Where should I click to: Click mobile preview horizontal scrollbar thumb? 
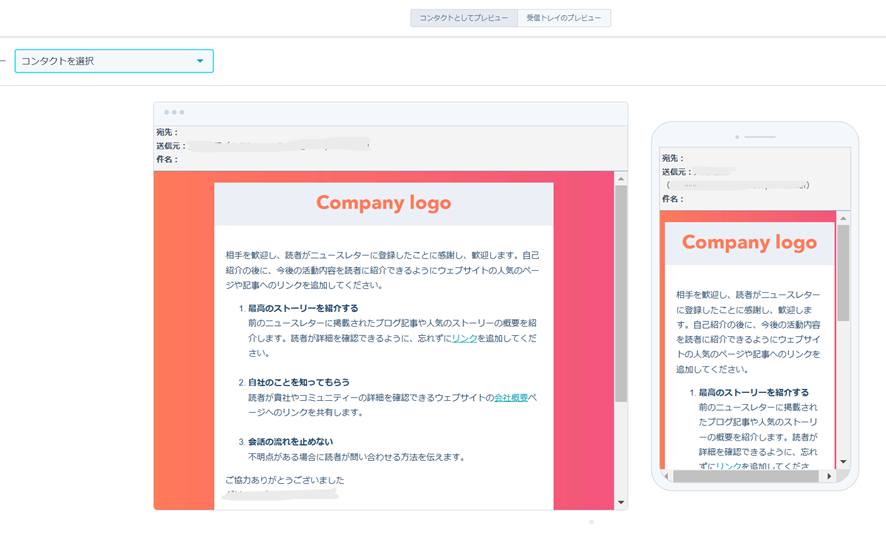point(746,476)
